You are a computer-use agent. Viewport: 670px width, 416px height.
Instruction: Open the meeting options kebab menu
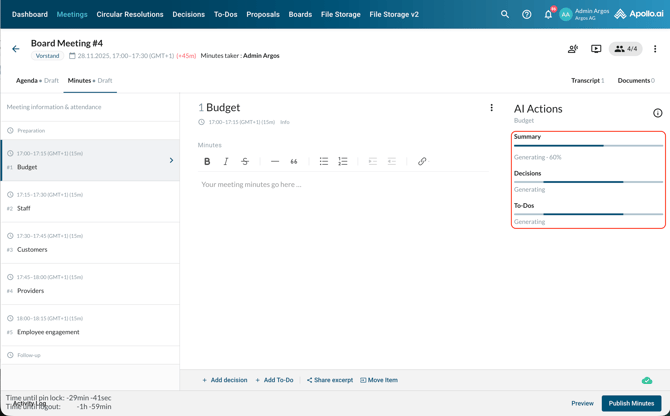[x=655, y=49]
